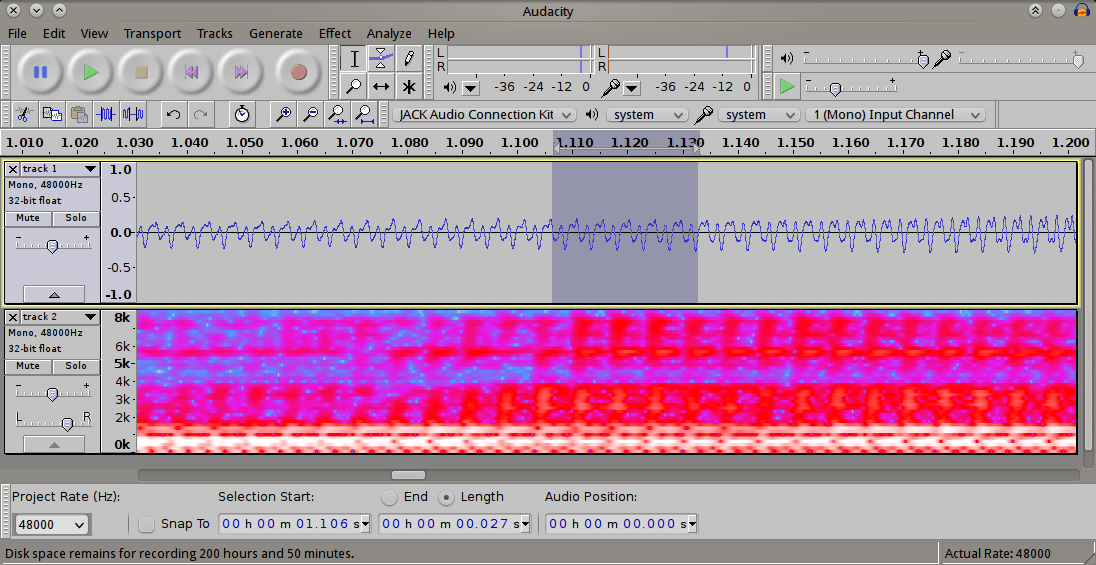The height and width of the screenshot is (565, 1096).
Task: Collapse track 2 with triangle button
Action: [x=54, y=445]
